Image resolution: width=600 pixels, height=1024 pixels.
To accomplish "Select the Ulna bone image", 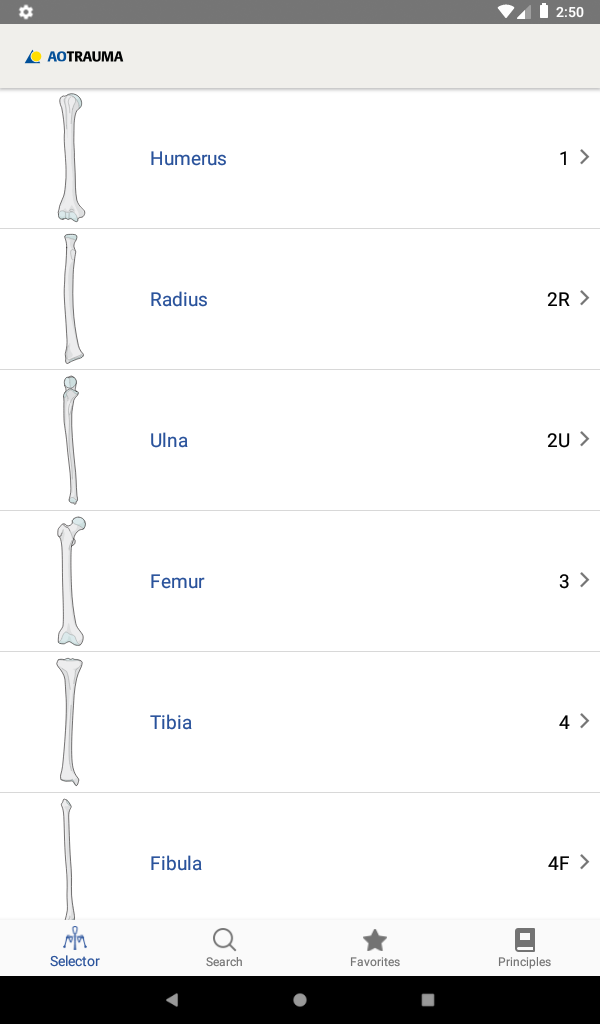I will pos(71,440).
